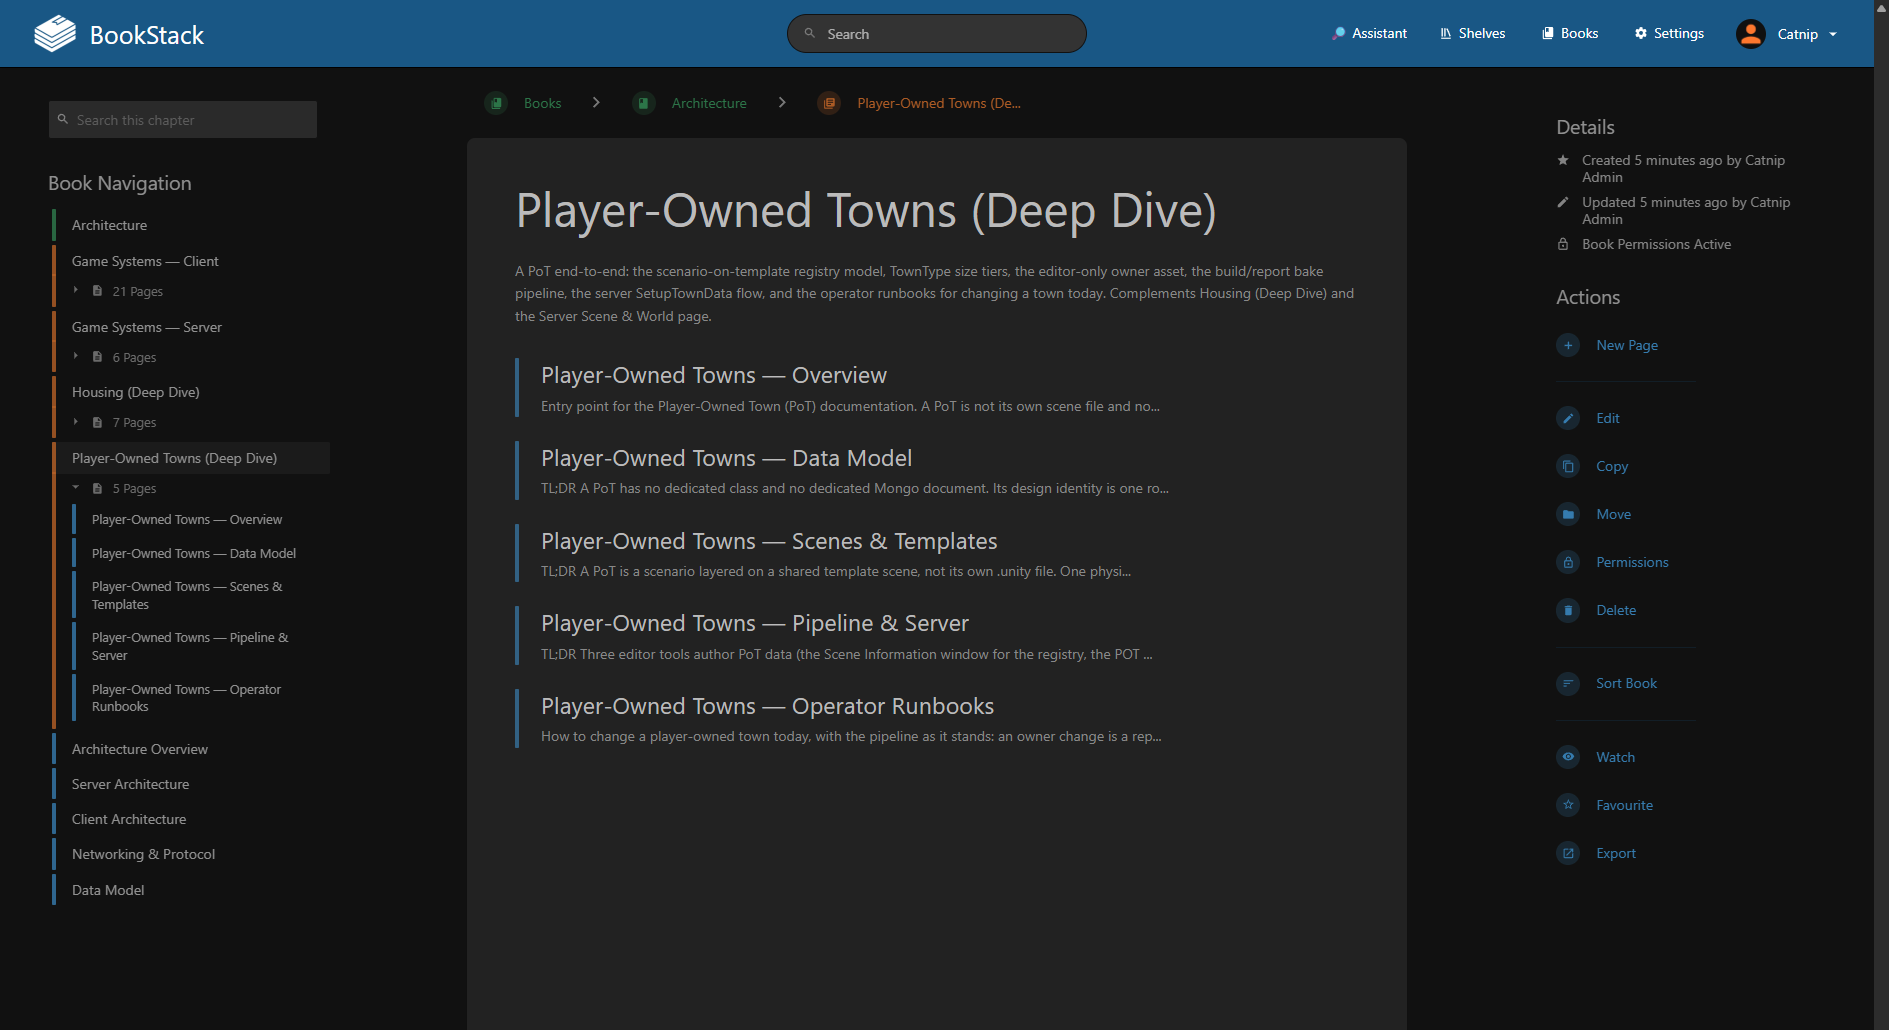Open main list Pipeline & Server page
Viewport: 1889px width, 1030px height.
pyautogui.click(x=755, y=623)
